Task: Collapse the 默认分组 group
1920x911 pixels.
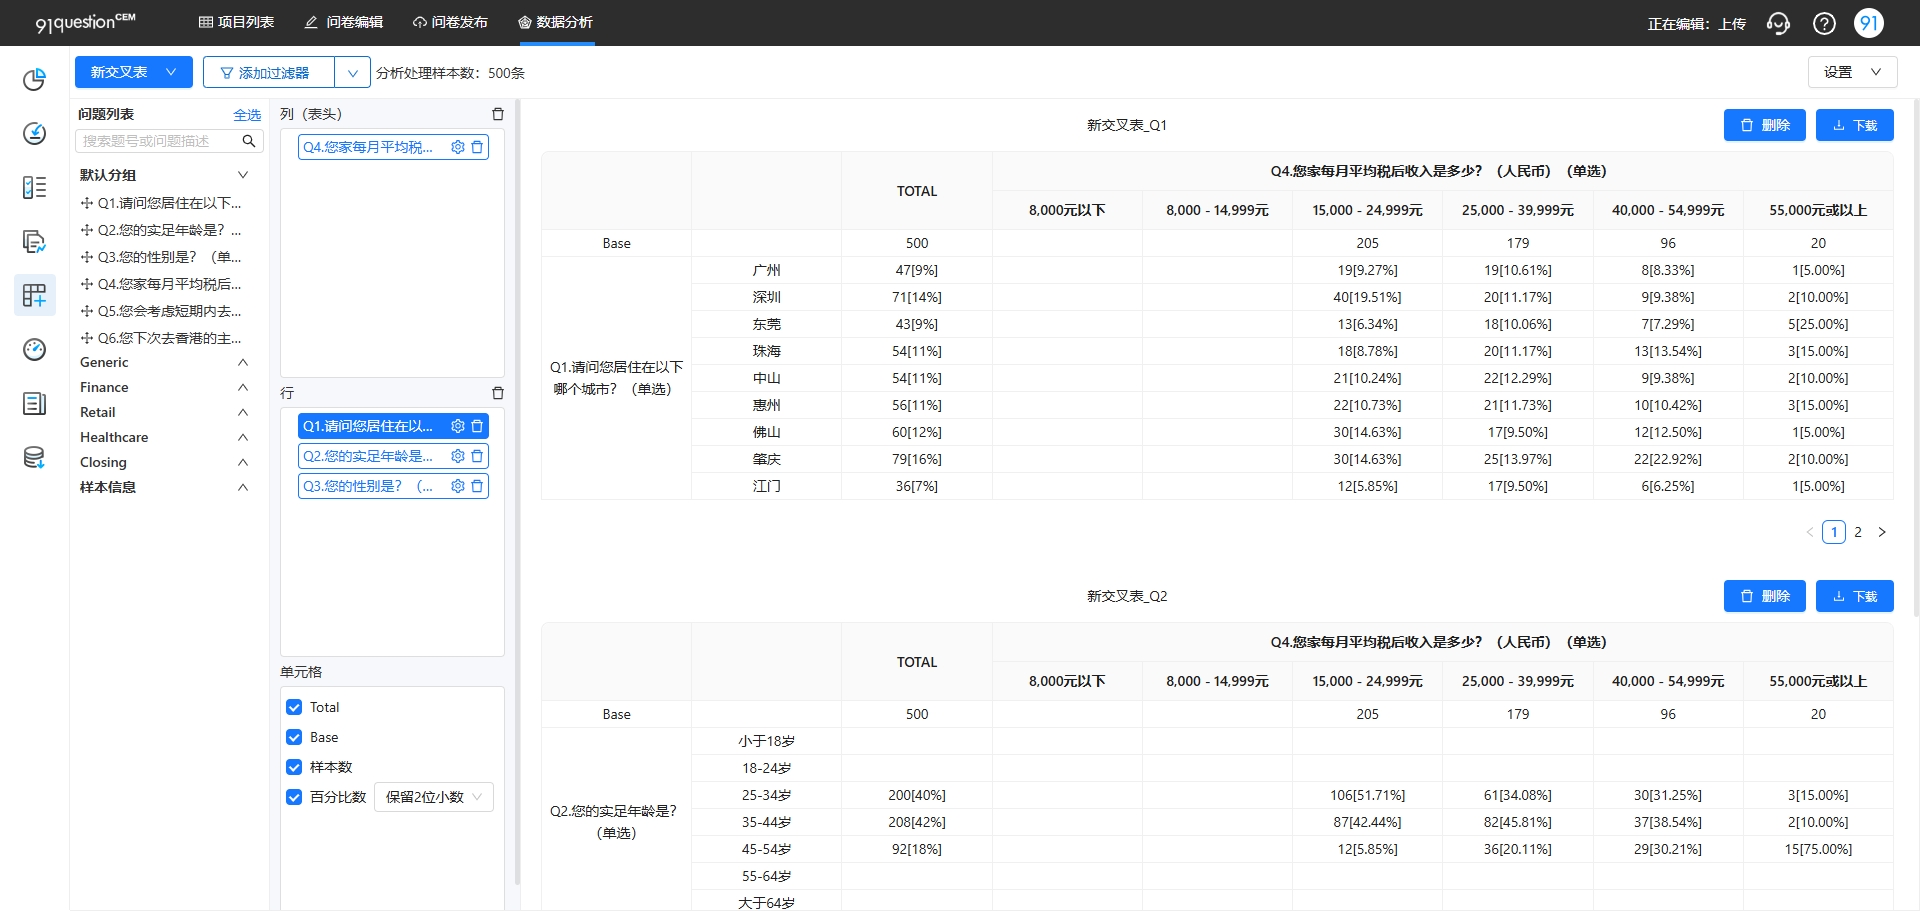Action: pyautogui.click(x=242, y=175)
